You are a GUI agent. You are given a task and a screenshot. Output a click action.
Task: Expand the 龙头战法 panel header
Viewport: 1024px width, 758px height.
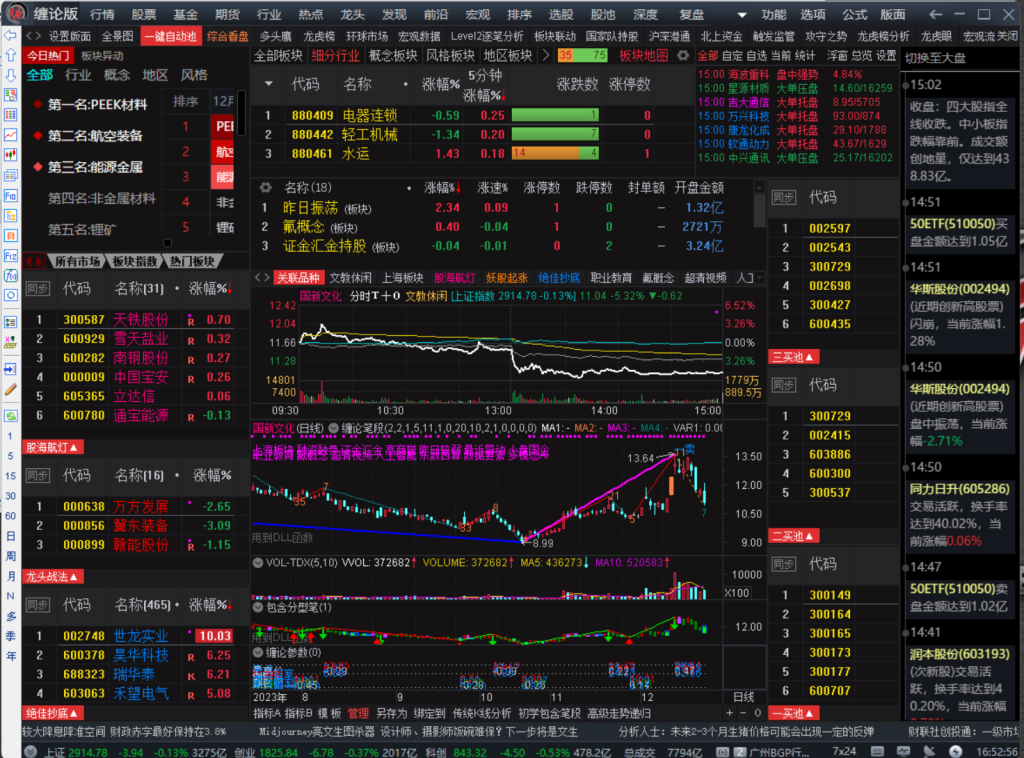click(x=54, y=576)
